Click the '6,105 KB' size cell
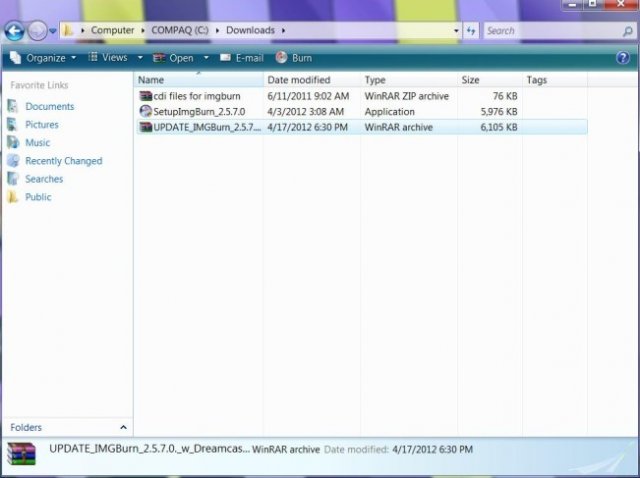 499,127
